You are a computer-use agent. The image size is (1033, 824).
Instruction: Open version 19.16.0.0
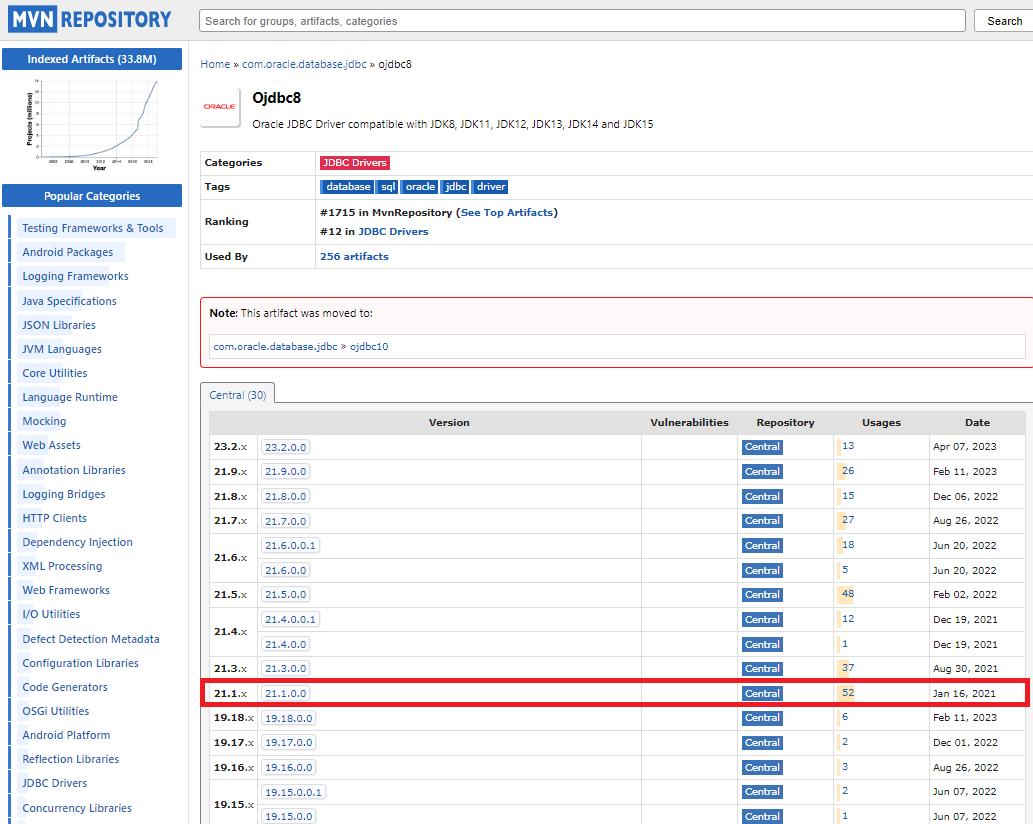(289, 767)
